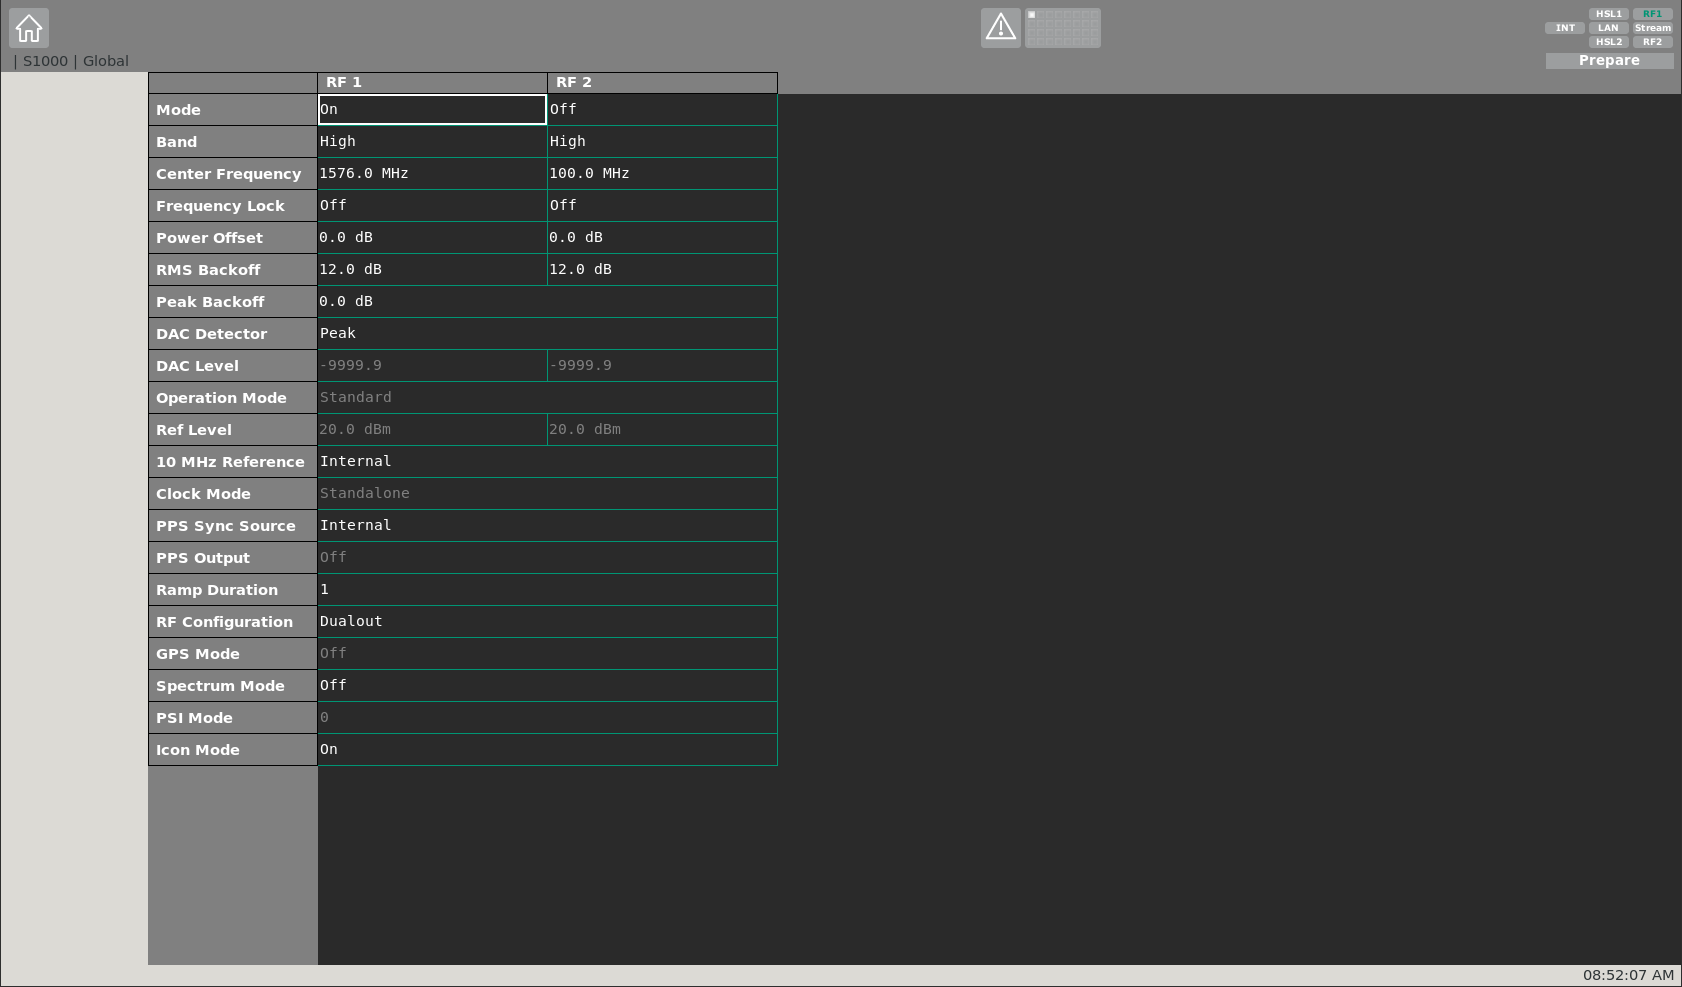Edit RF 1 Center Frequency 1576.0 MHz
Image resolution: width=1682 pixels, height=987 pixels.
[x=432, y=174]
